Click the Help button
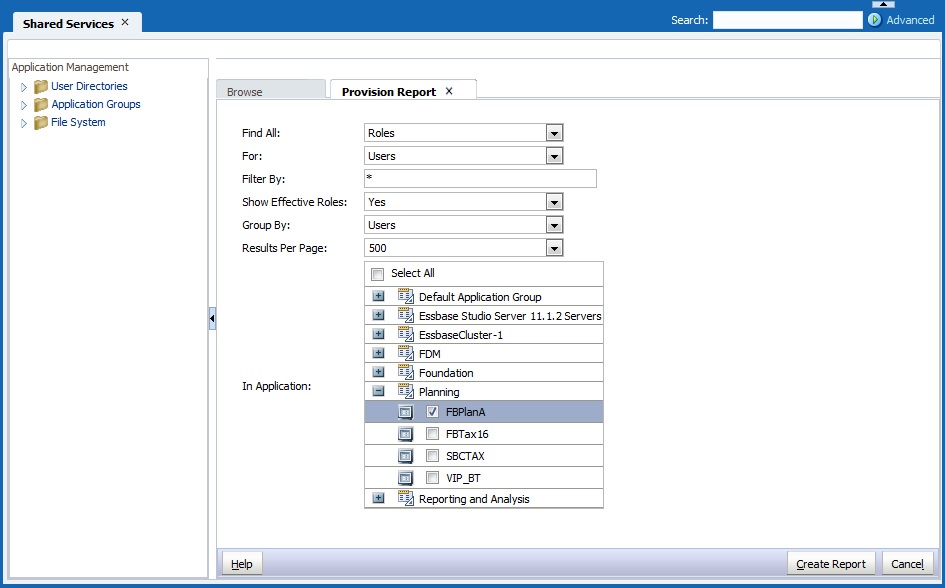945x588 pixels. tap(241, 563)
